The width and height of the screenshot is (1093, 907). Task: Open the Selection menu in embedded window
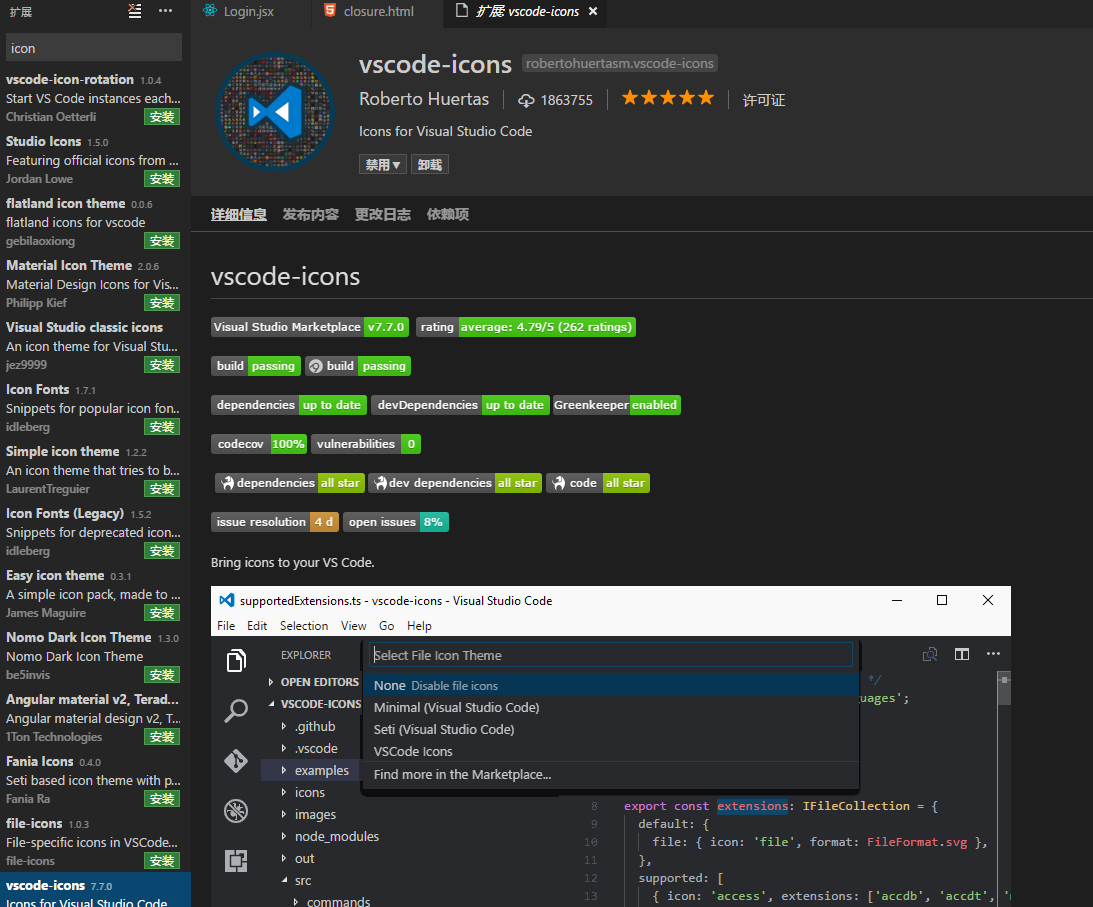click(x=304, y=626)
